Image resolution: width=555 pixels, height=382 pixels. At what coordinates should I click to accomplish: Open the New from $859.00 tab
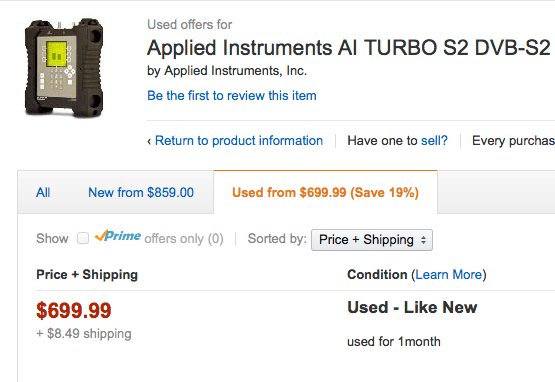(x=141, y=193)
